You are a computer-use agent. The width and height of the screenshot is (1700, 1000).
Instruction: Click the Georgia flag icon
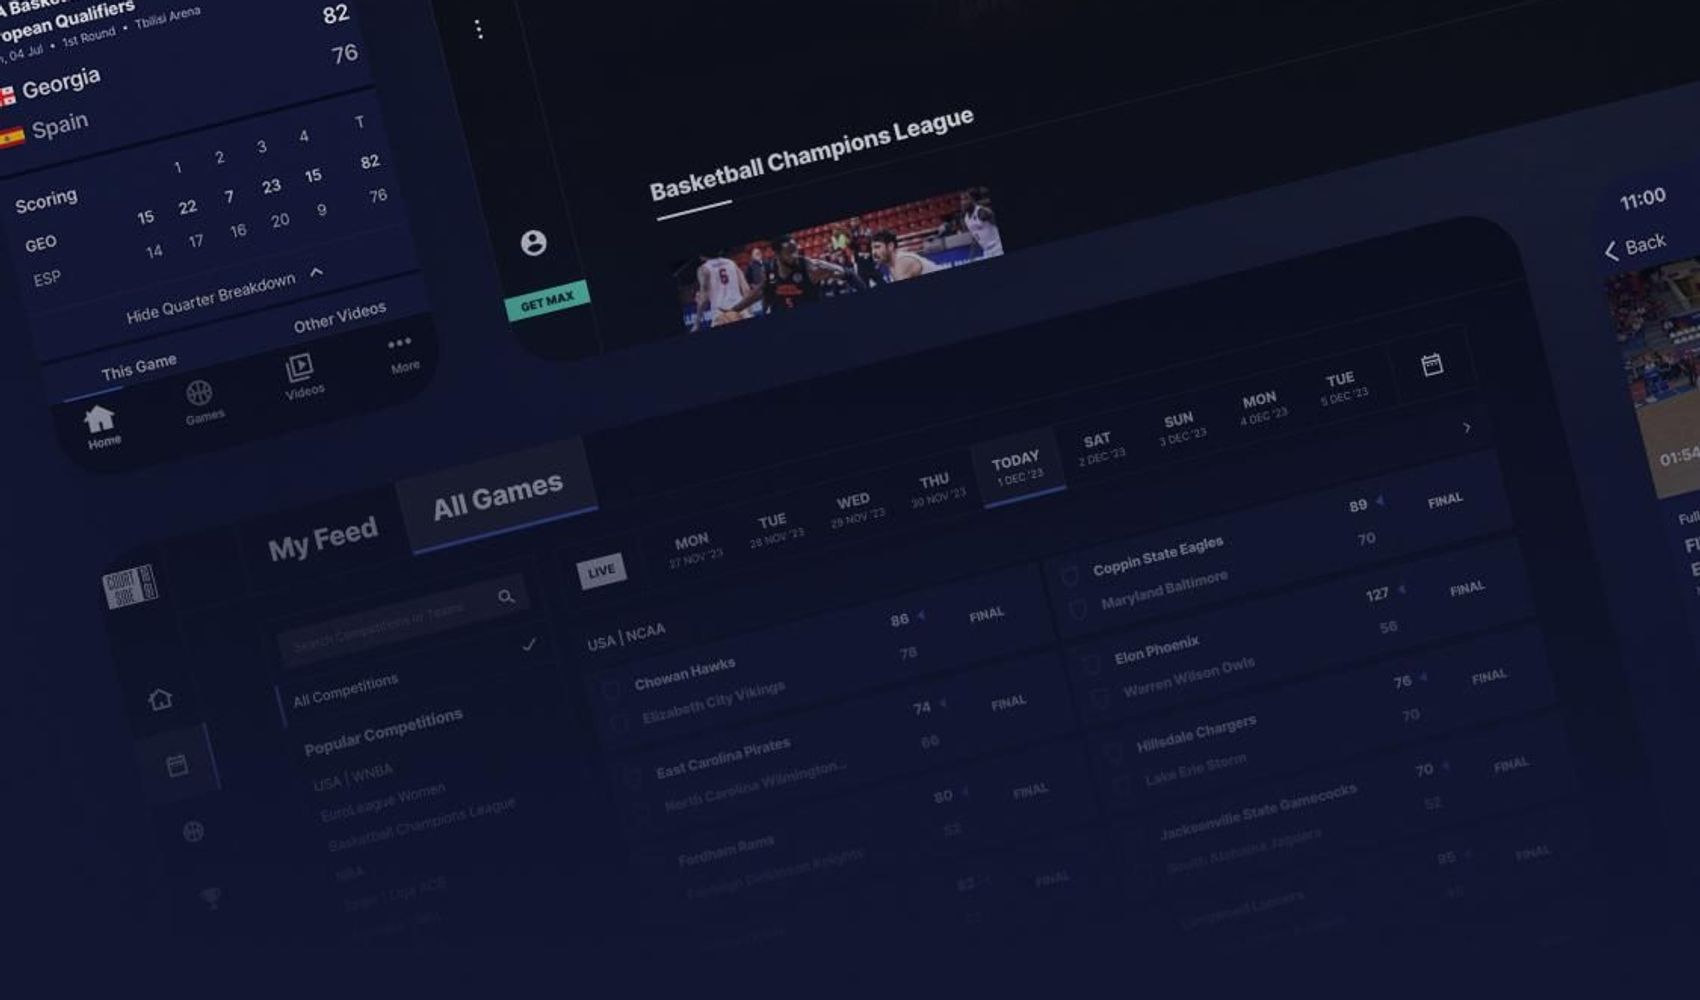pyautogui.click(x=6, y=96)
